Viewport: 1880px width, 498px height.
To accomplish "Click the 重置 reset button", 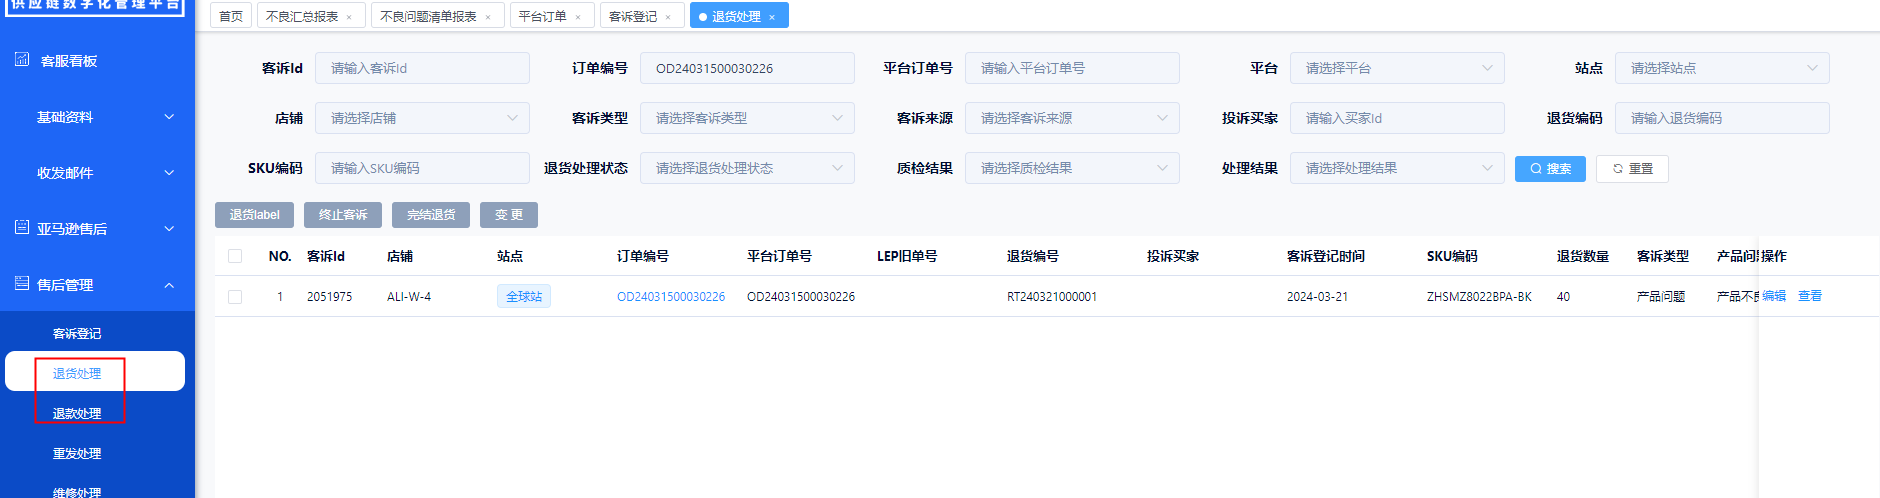I will click(x=1632, y=169).
